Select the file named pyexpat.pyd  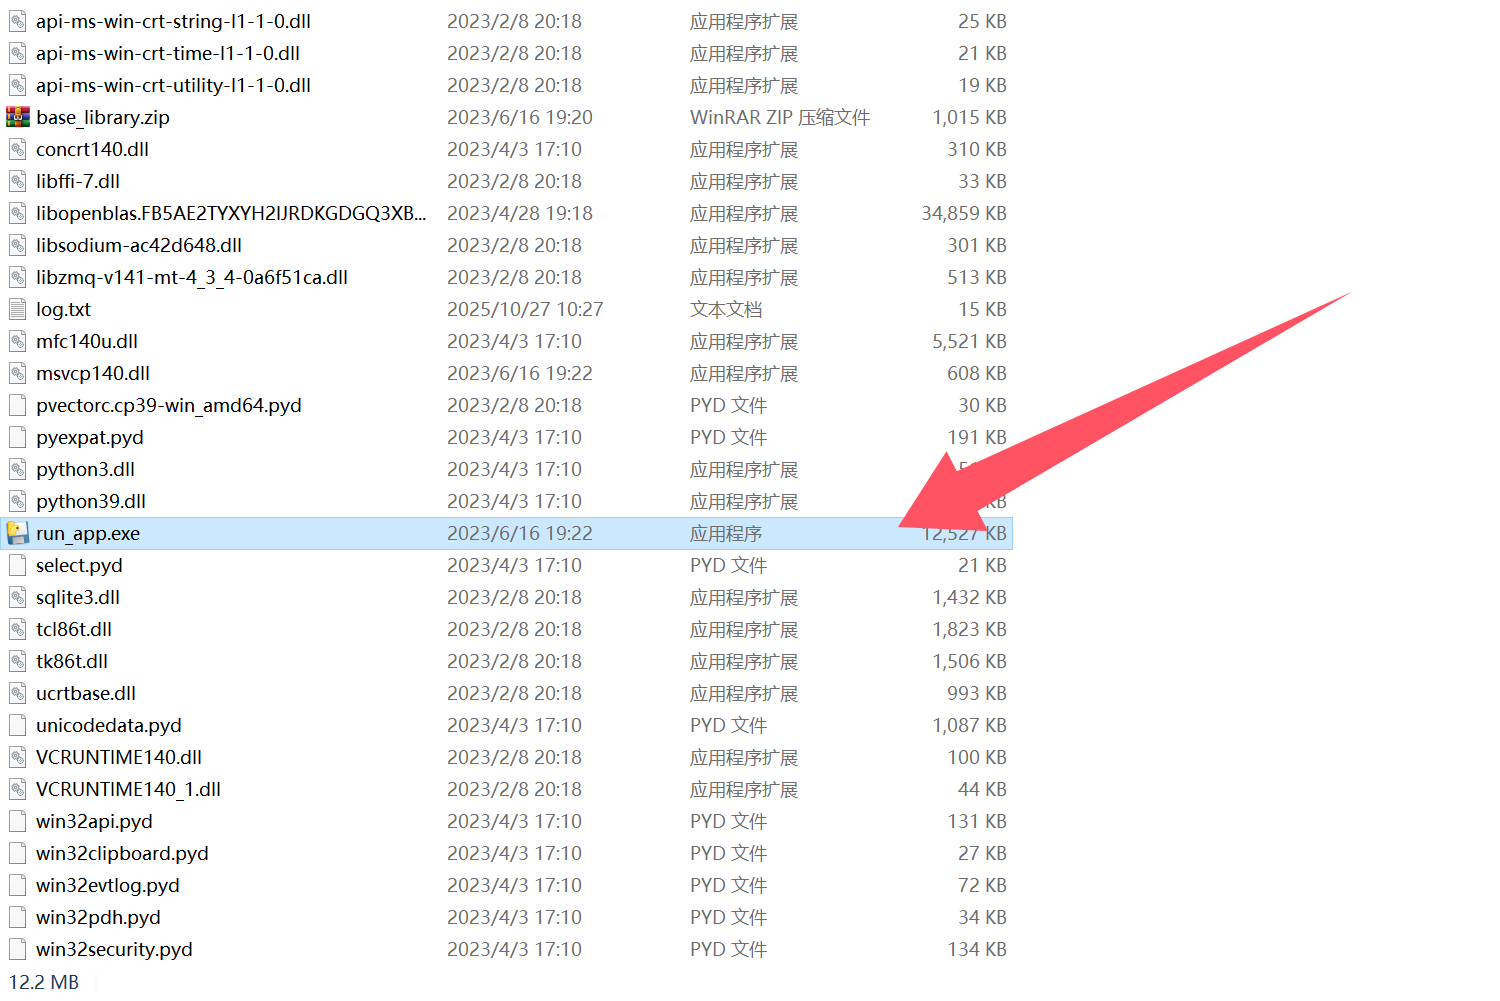pos(90,437)
